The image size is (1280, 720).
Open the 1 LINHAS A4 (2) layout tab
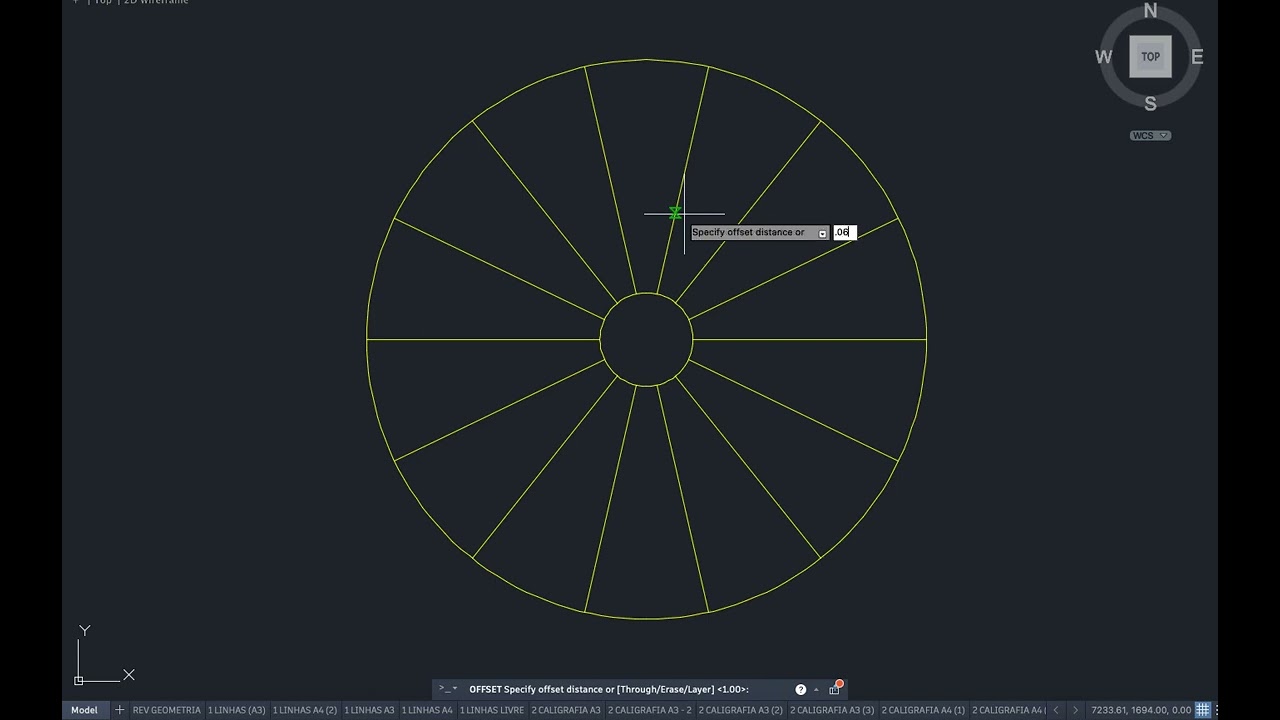(x=305, y=710)
